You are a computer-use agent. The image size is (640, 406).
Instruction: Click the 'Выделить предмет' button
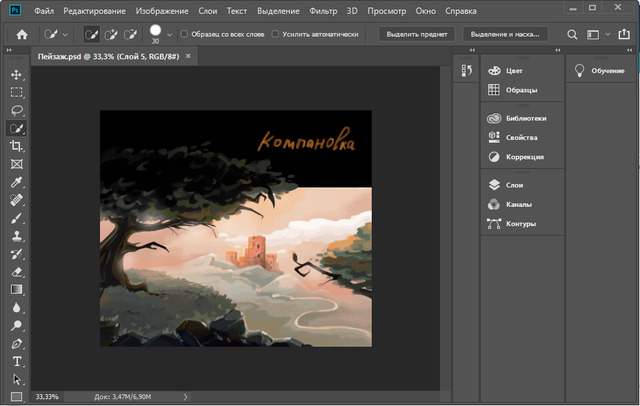coord(417,34)
